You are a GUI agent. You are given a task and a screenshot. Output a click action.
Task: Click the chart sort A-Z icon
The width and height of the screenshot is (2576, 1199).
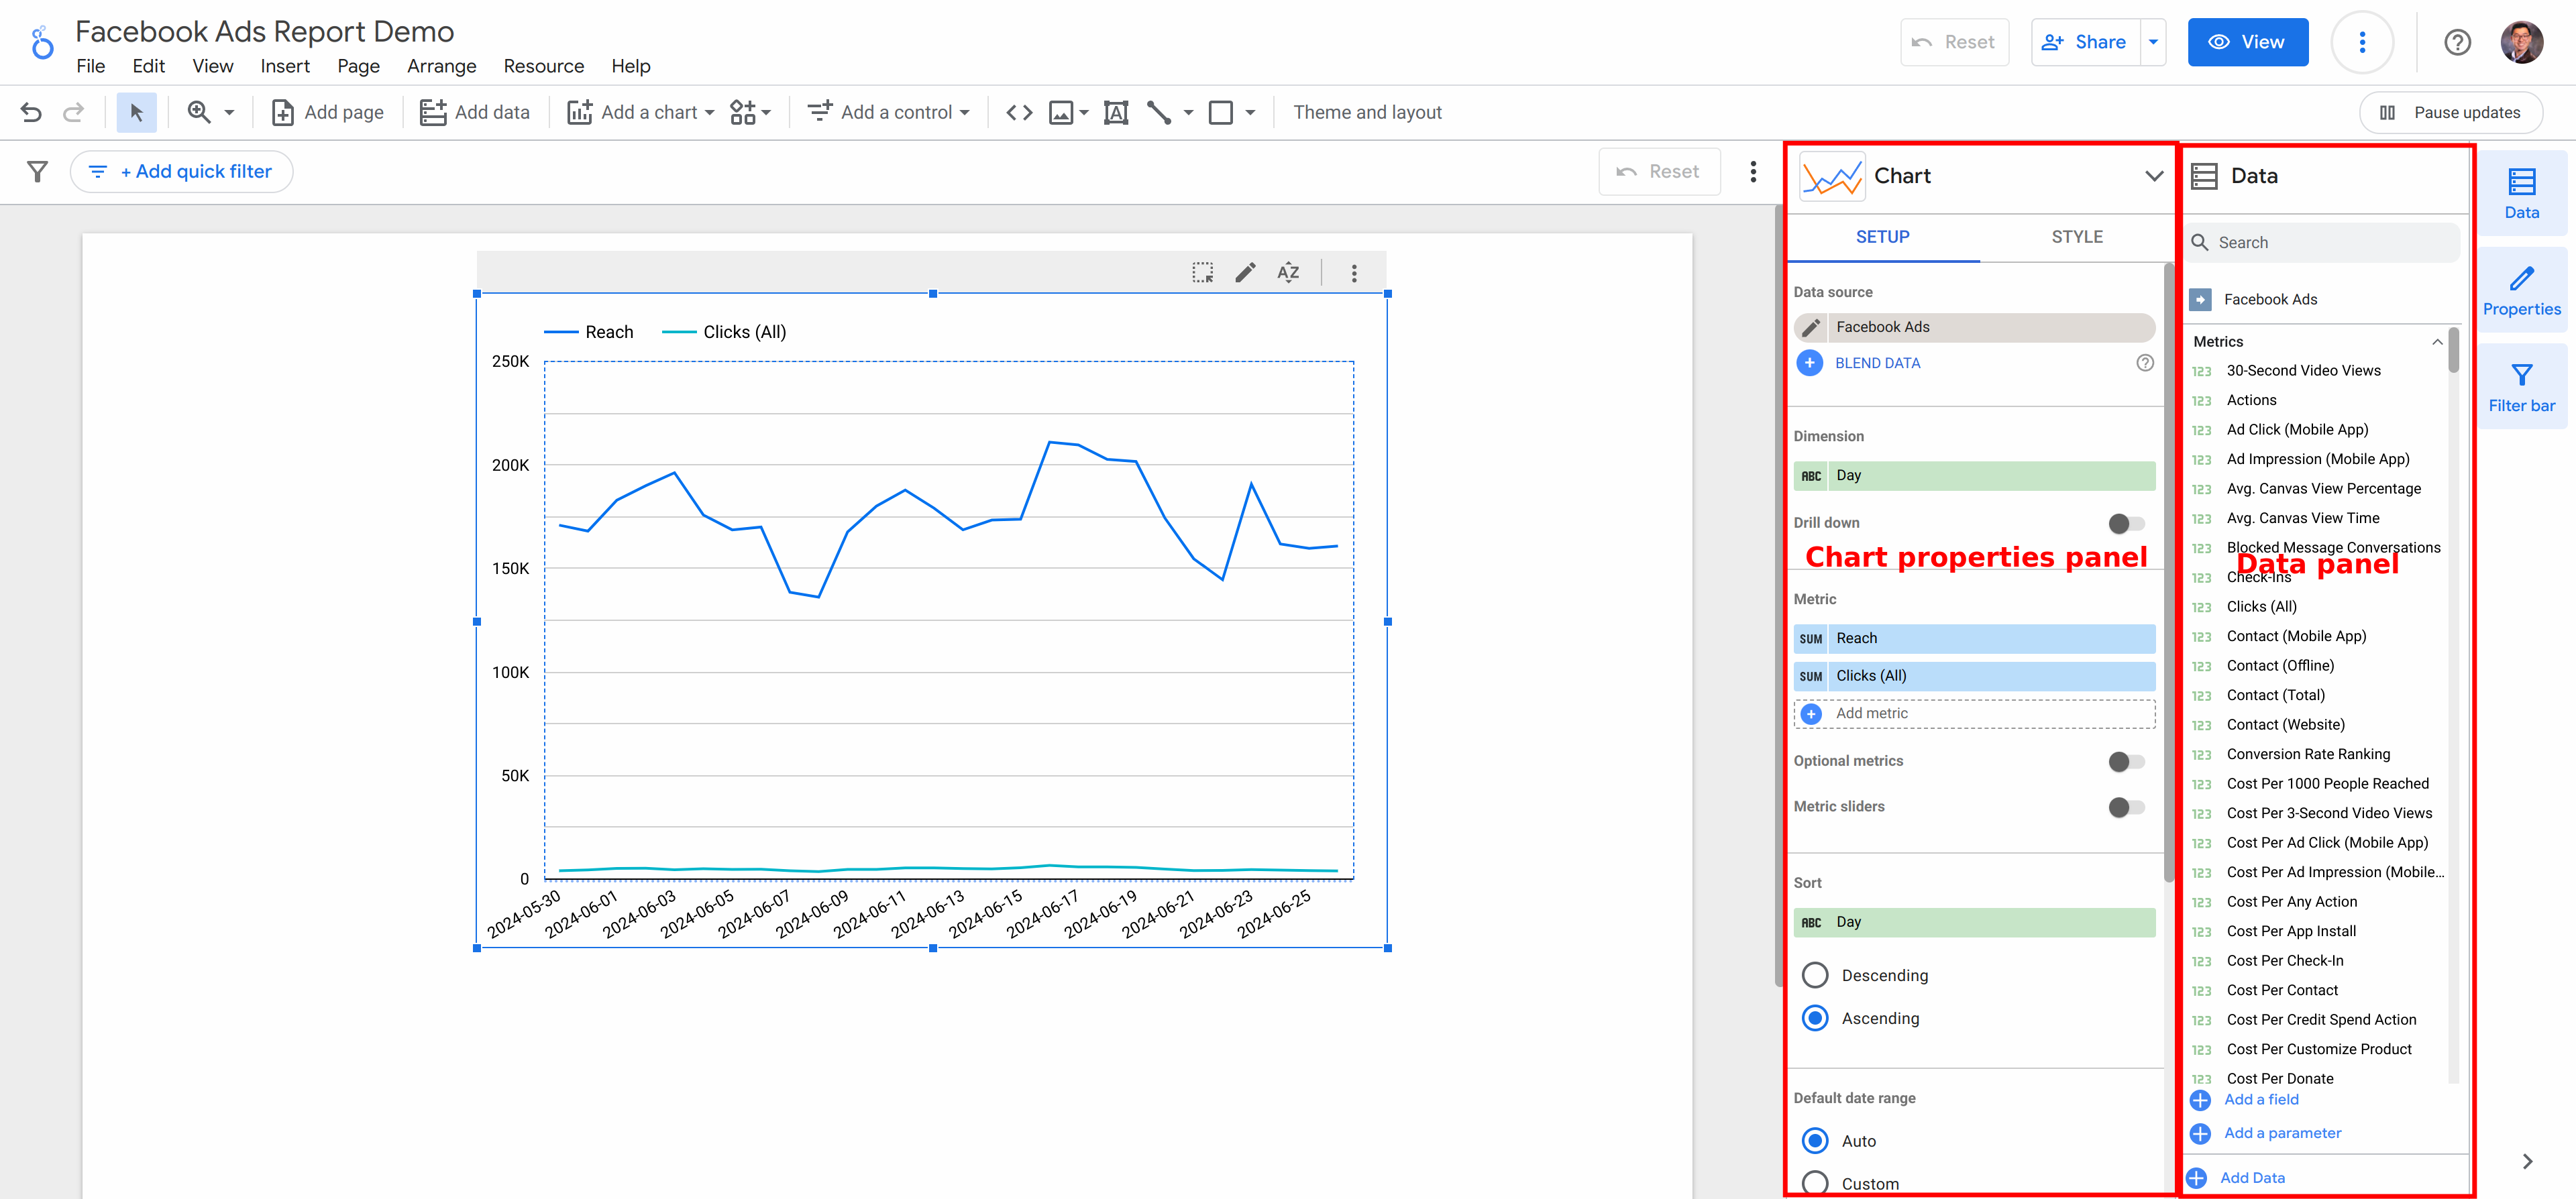[1288, 272]
